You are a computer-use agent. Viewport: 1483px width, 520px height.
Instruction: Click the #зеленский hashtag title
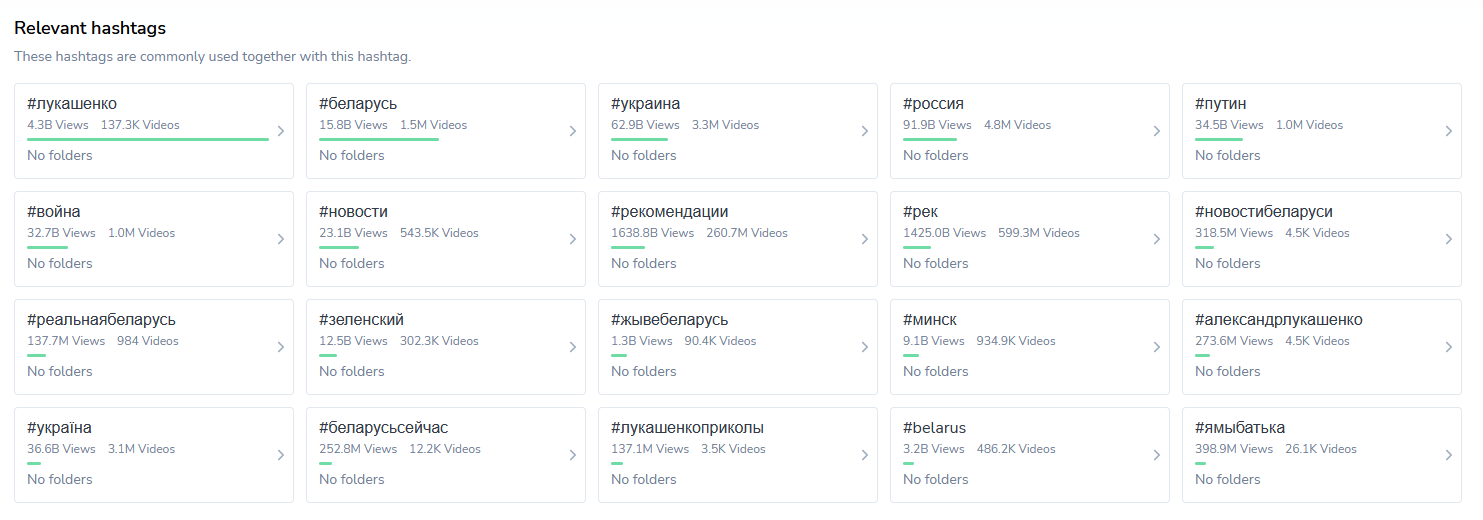(x=361, y=320)
